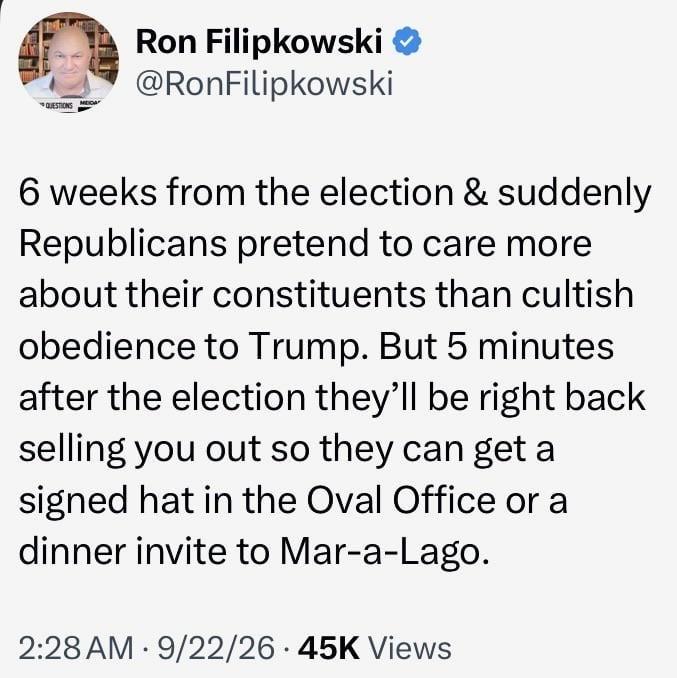Screen dimensions: 677x678
Task: Click the "cultish" word in the tweet
Action: tap(578, 294)
